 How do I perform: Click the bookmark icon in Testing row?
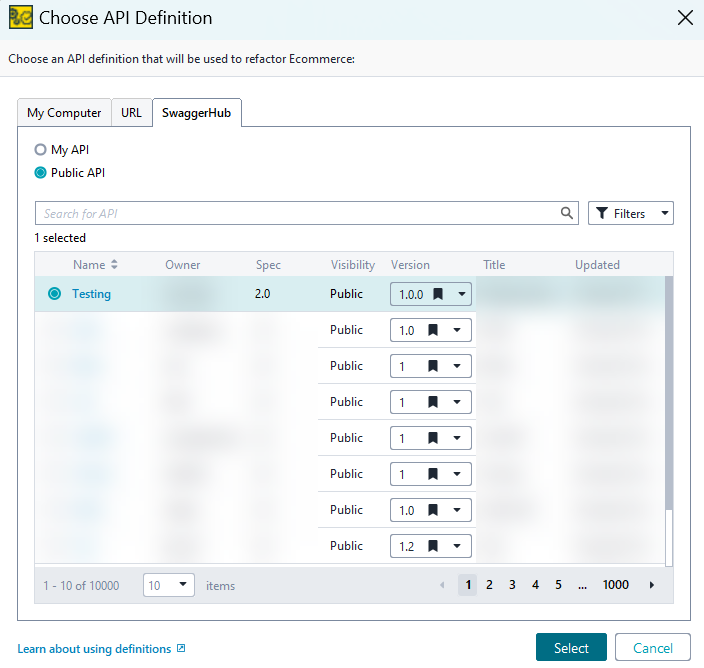(x=438, y=294)
